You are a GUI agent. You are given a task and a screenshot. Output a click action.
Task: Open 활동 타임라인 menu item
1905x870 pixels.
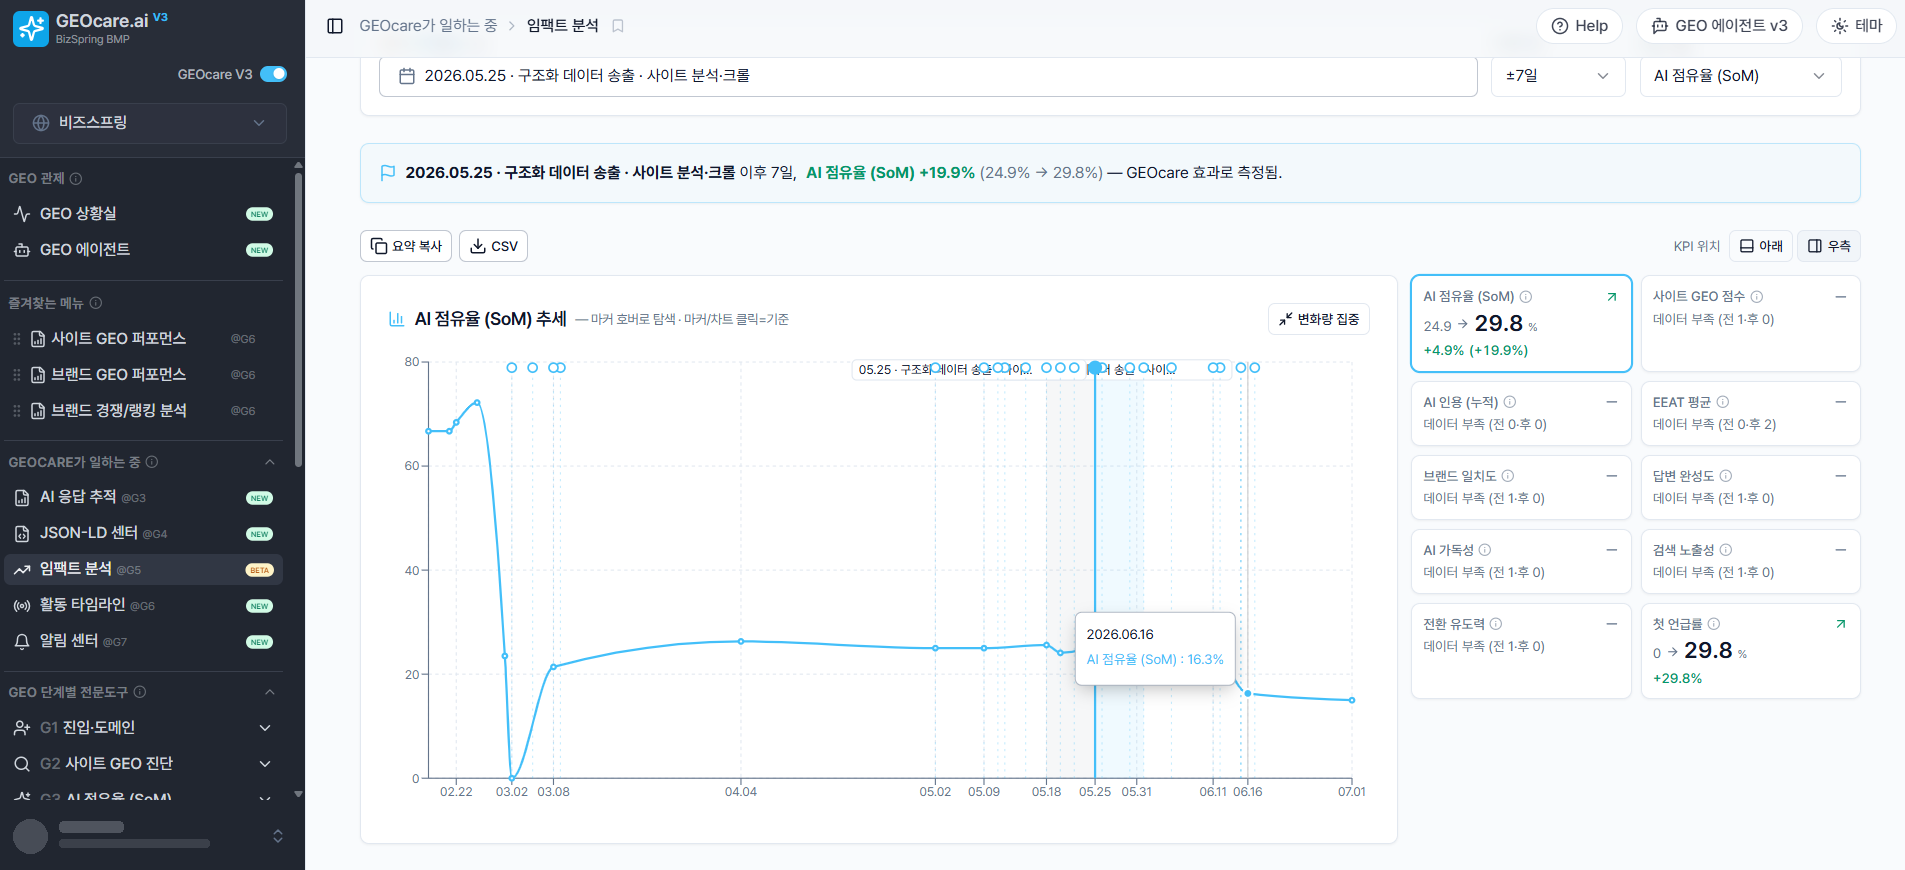pyautogui.click(x=143, y=606)
